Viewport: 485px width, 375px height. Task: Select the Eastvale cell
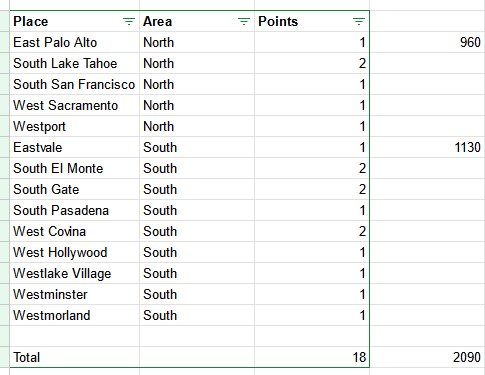(75, 147)
